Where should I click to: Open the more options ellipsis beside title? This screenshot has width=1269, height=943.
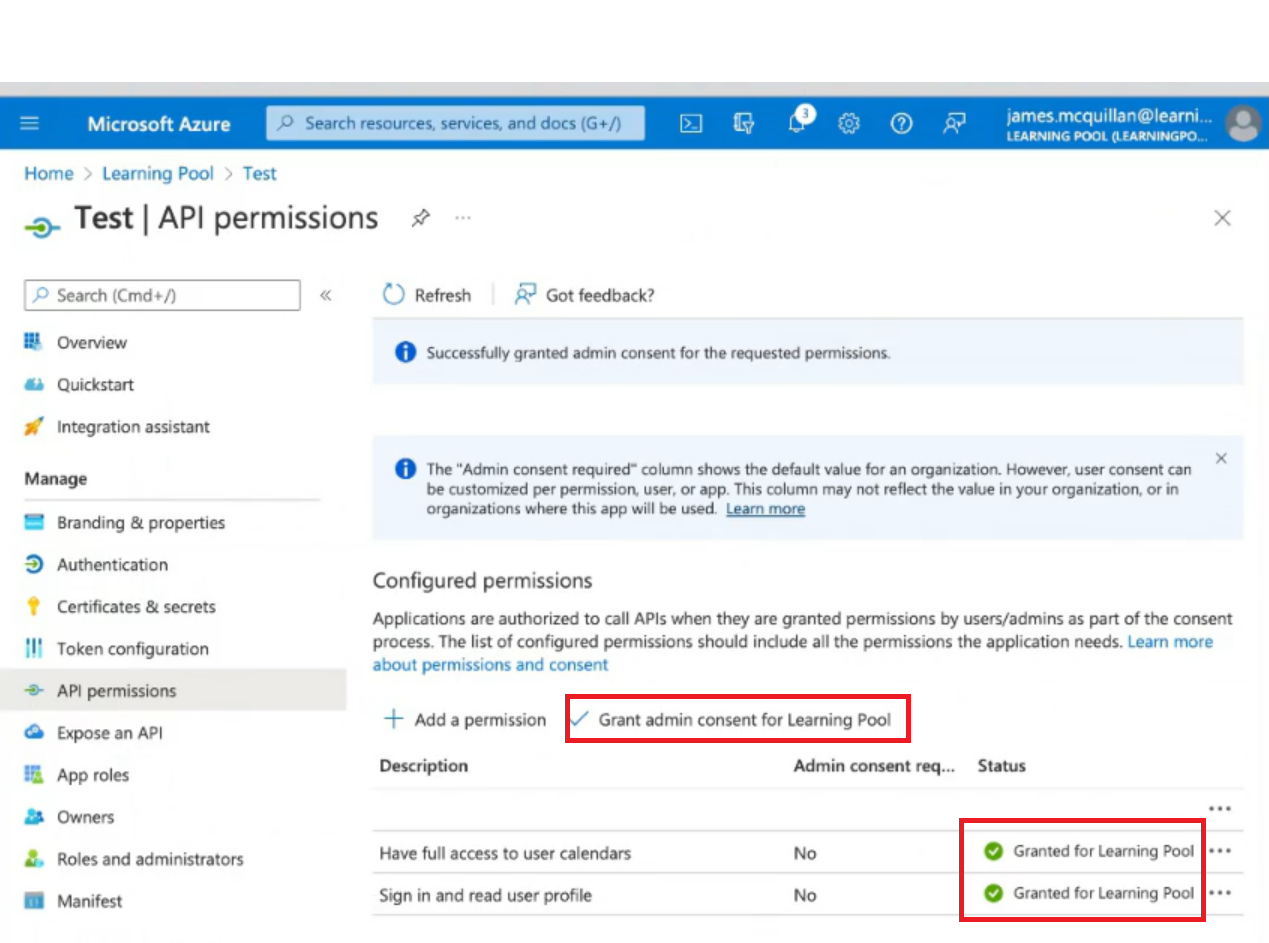[x=462, y=217]
